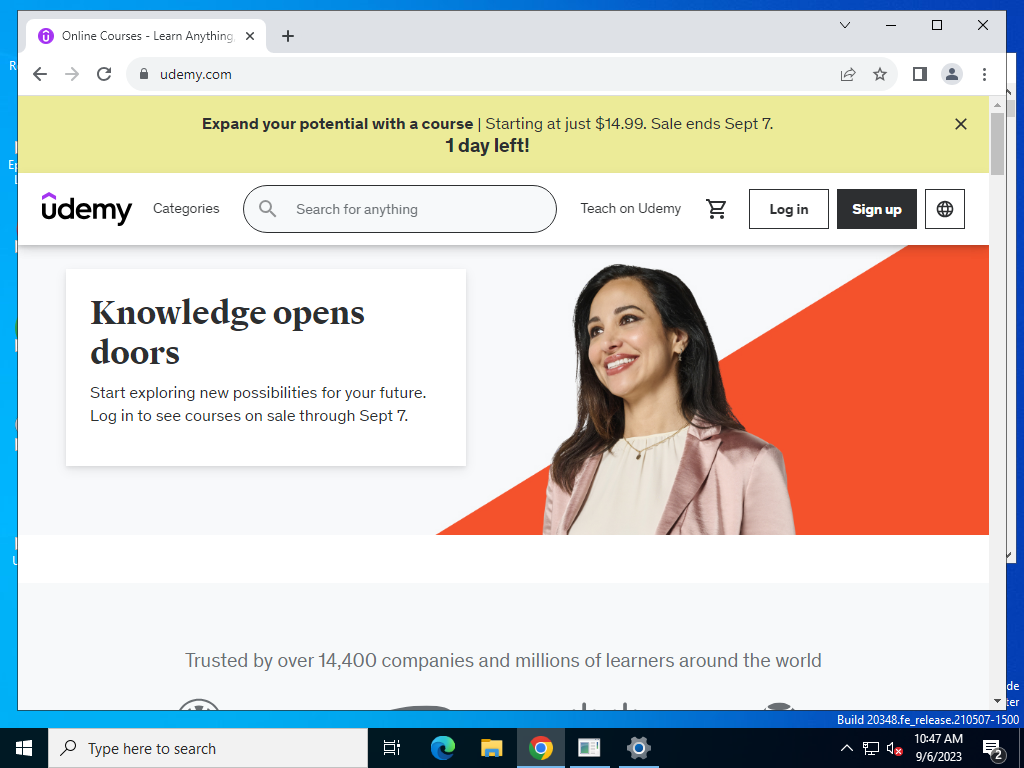The width and height of the screenshot is (1024, 768).
Task: Click the address bar URL
Action: pyautogui.click(x=196, y=74)
